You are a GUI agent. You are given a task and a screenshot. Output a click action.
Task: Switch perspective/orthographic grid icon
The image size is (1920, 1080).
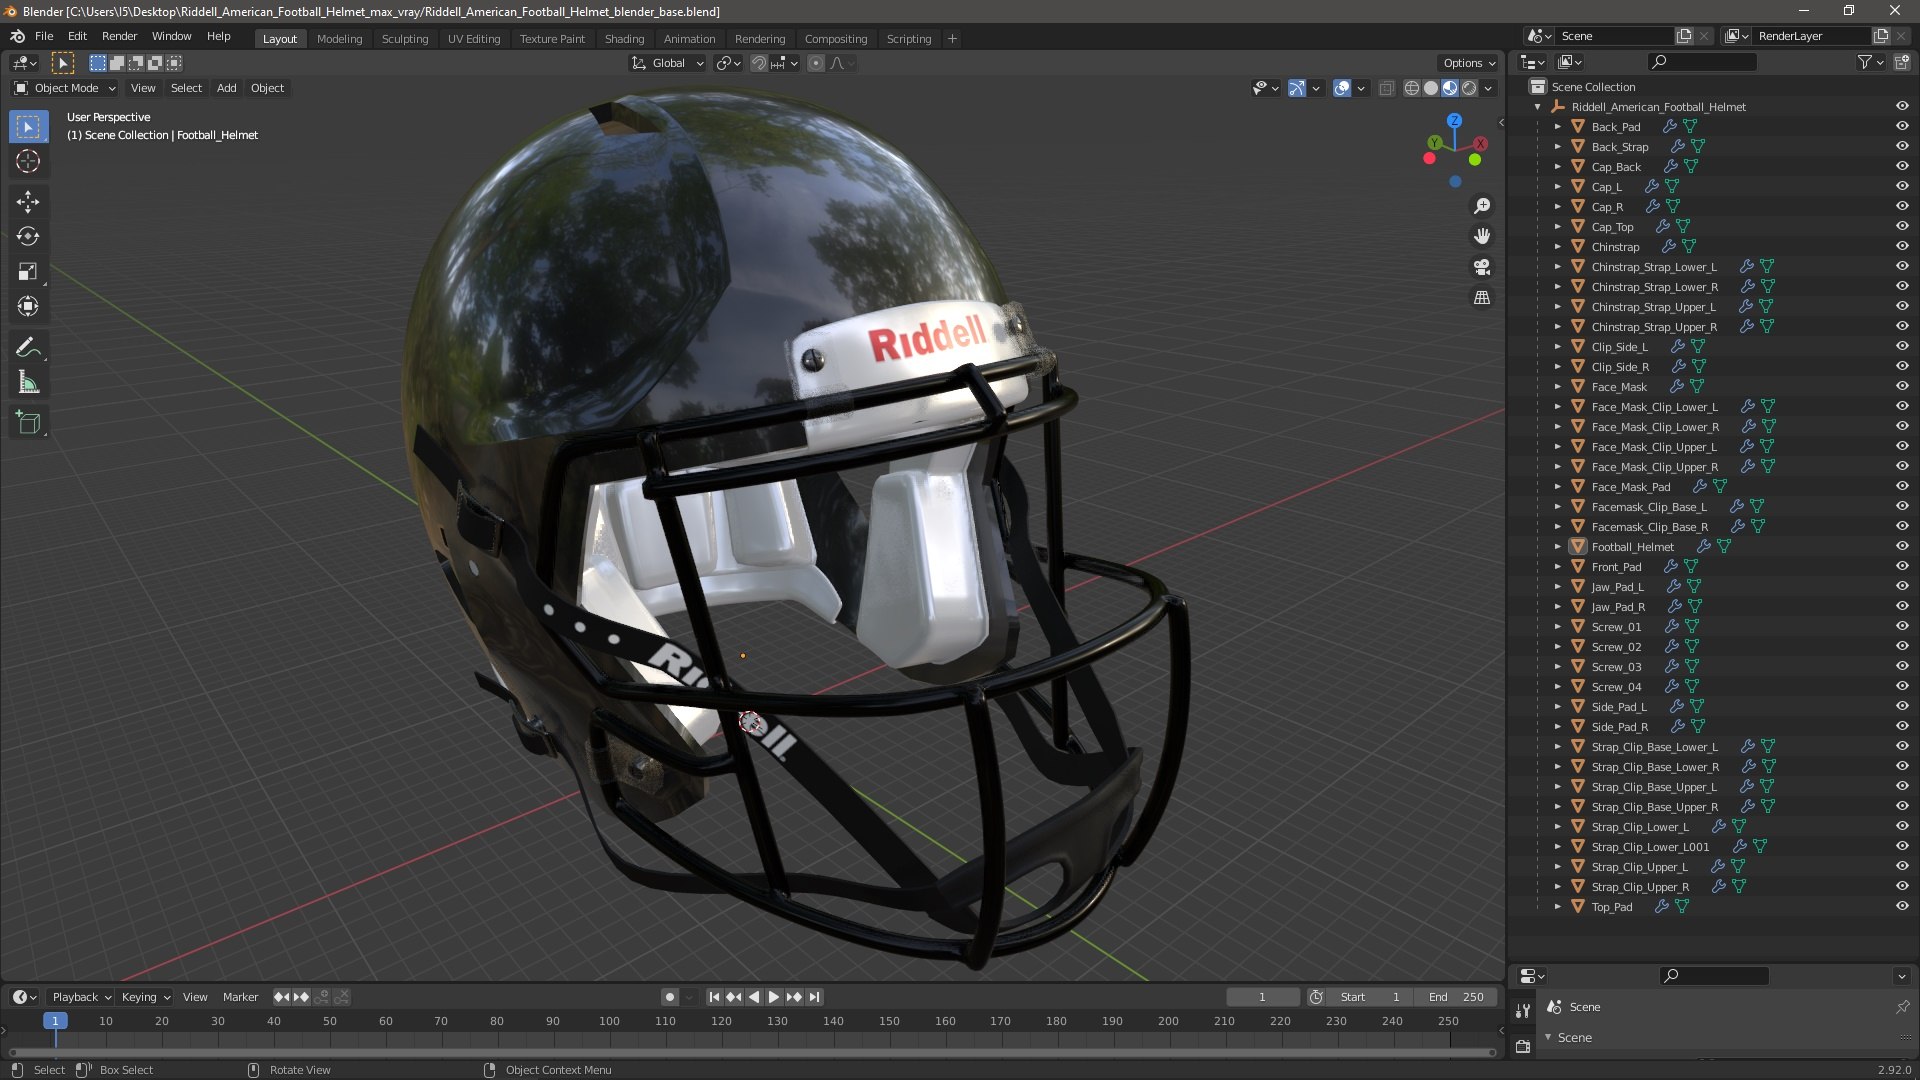click(x=1482, y=298)
